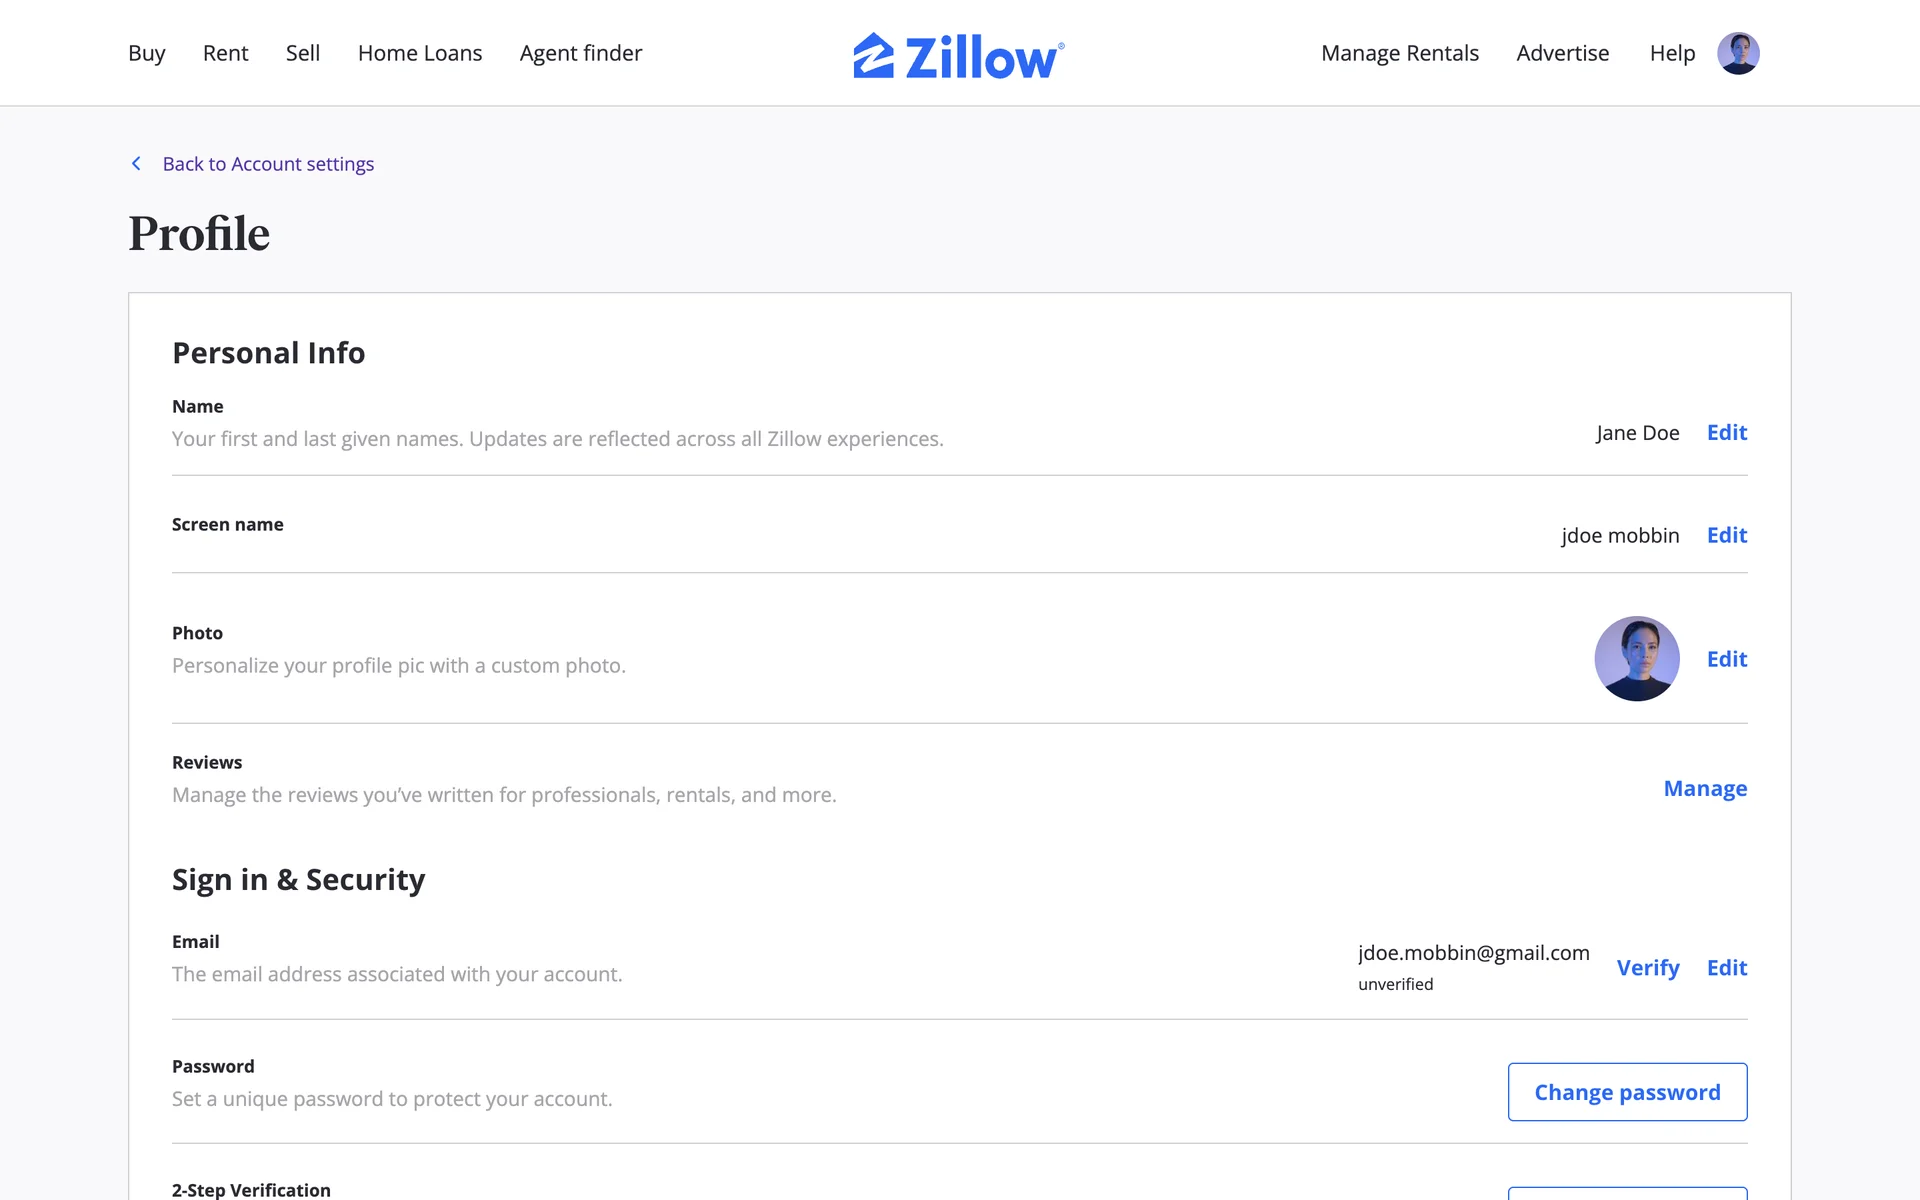Click Advertise in top navigation
The width and height of the screenshot is (1920, 1200).
[x=1562, y=53]
